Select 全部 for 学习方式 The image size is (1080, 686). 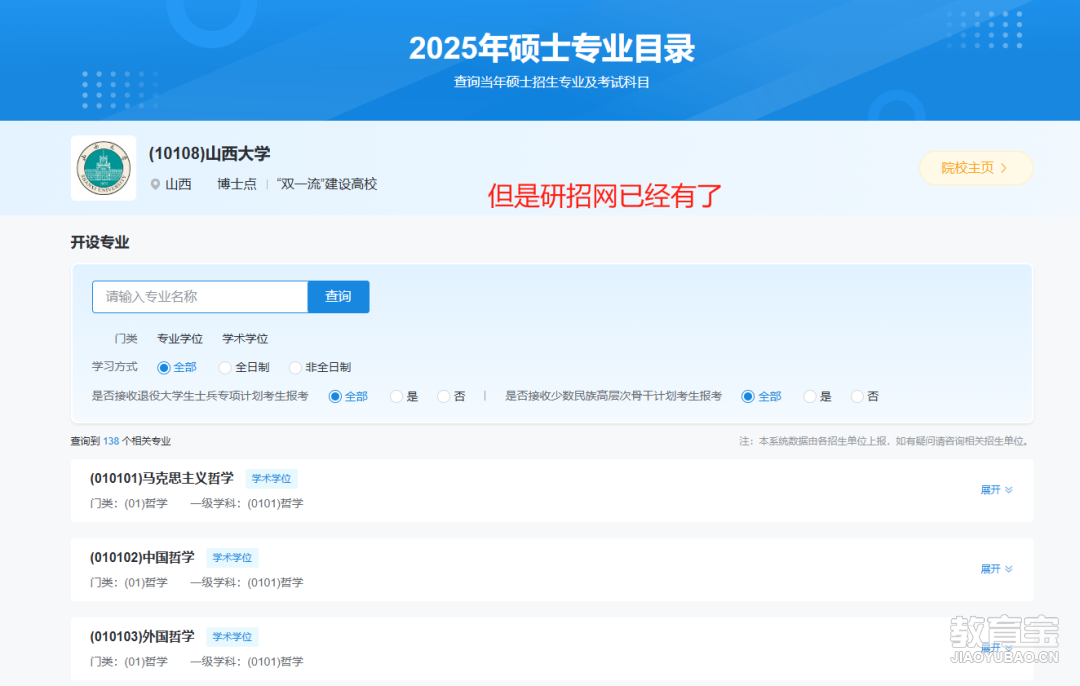coord(164,368)
